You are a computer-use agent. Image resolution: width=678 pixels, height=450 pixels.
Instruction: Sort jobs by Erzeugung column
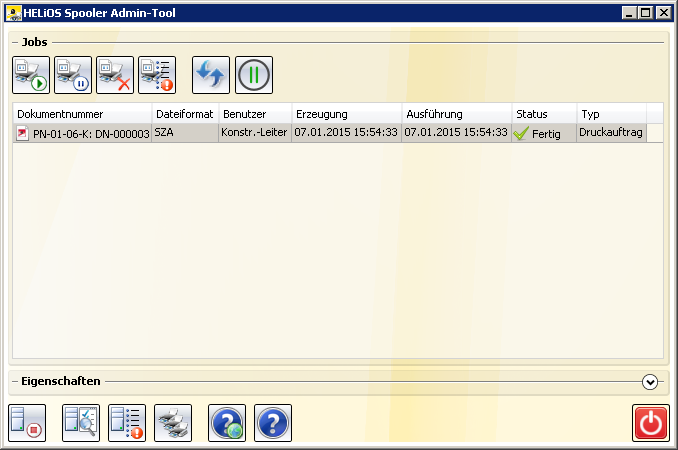point(347,114)
